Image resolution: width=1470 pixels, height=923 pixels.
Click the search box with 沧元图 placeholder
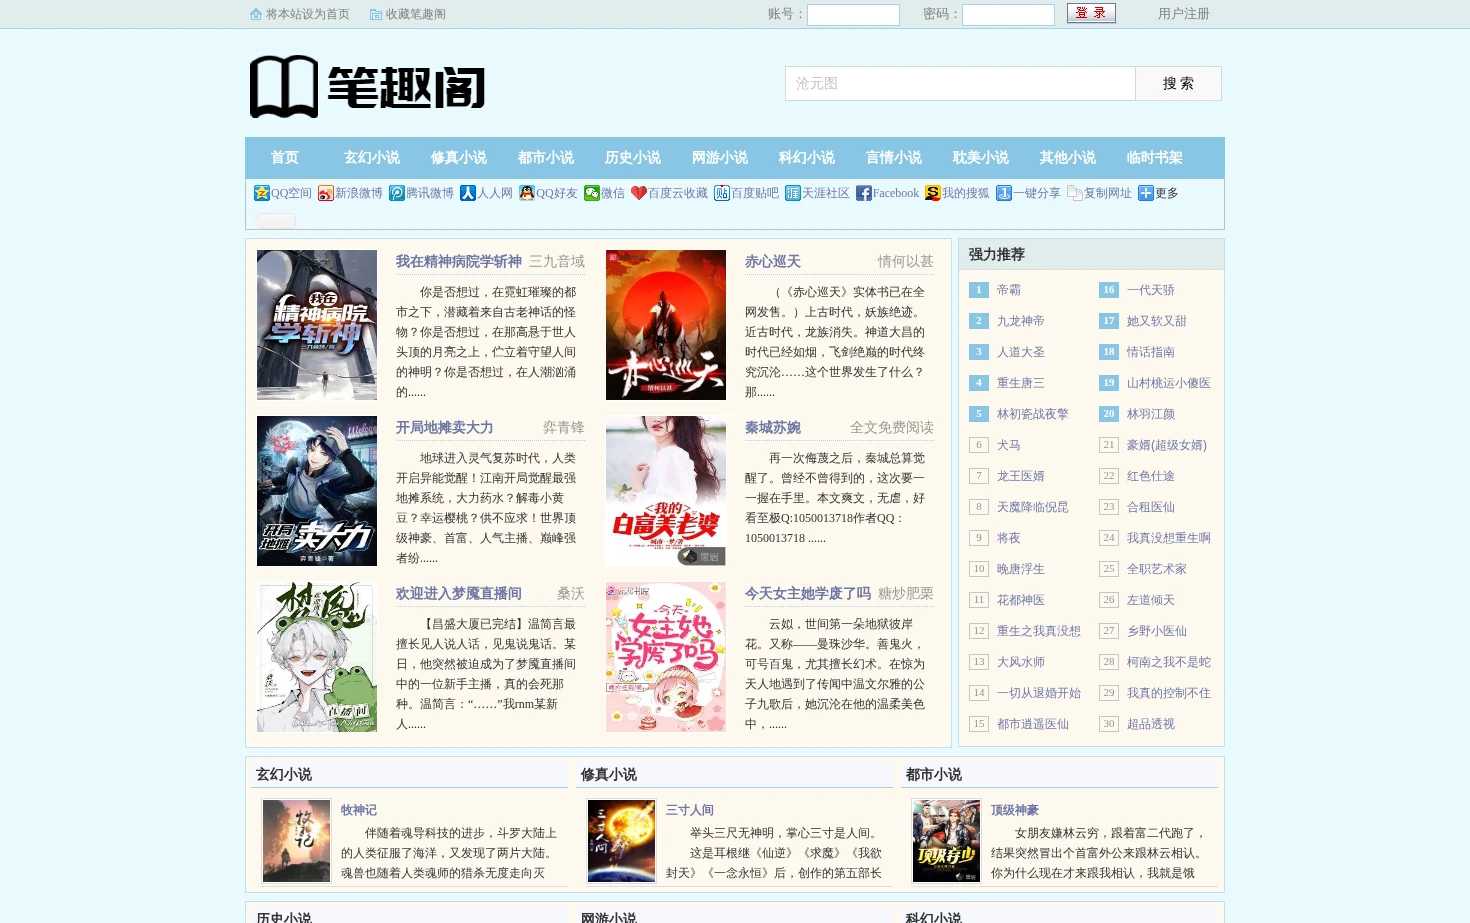point(960,83)
